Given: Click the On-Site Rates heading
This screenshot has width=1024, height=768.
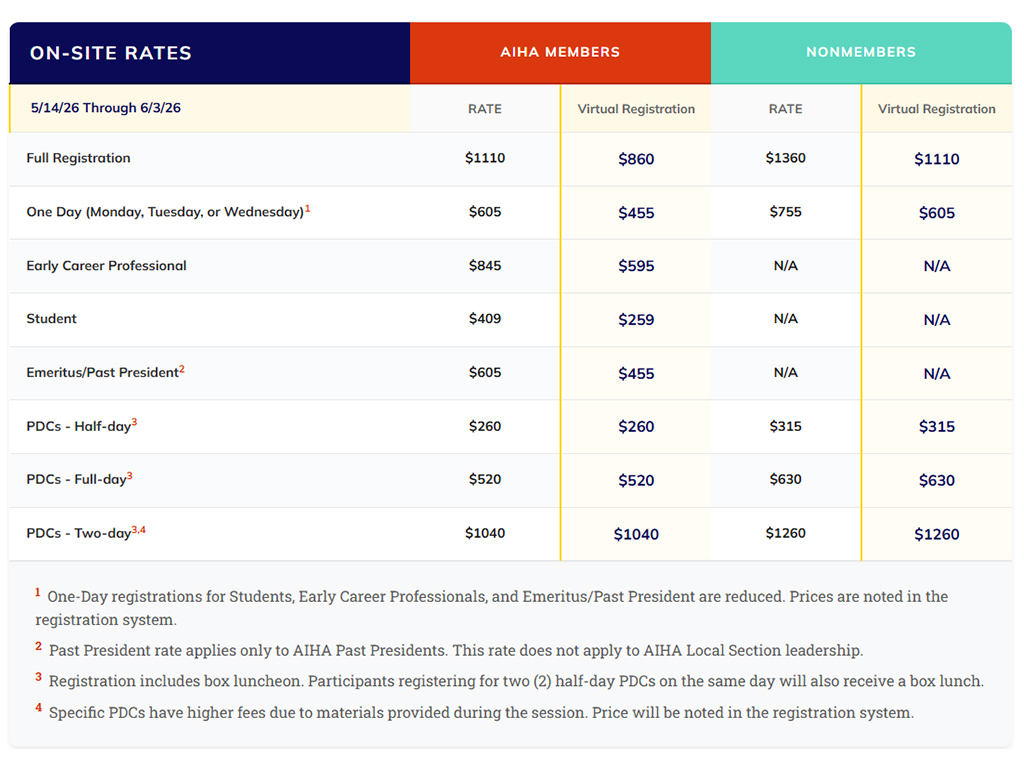Looking at the screenshot, I should coord(111,53).
